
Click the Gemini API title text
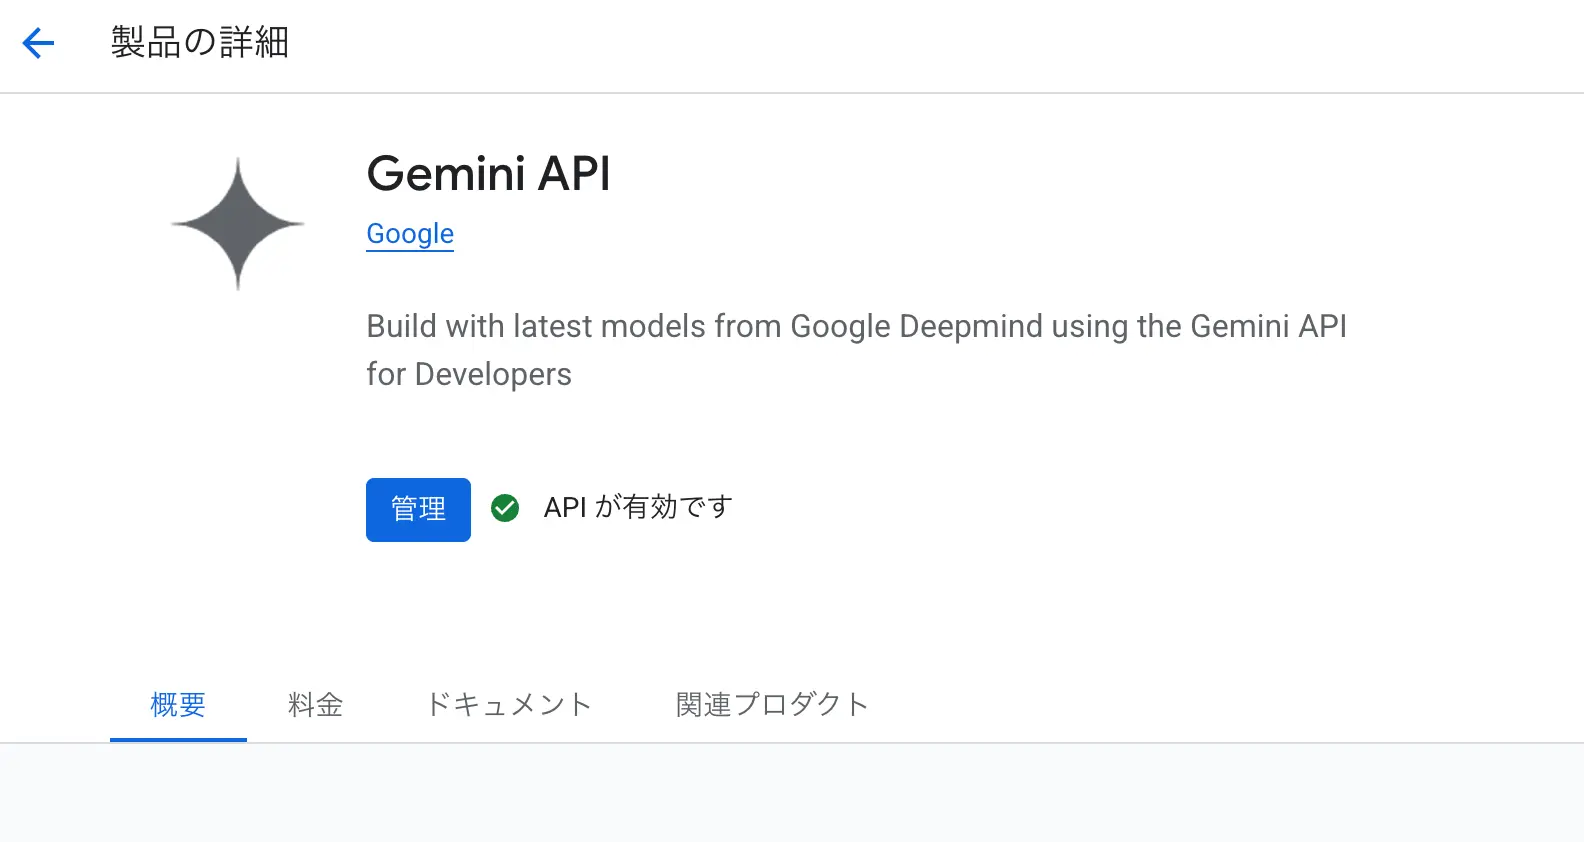(489, 174)
